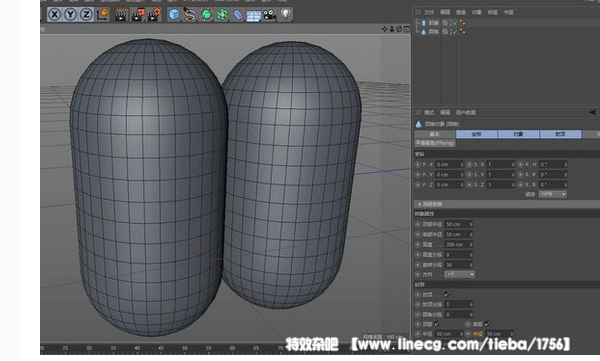Open the Object Manager tags menu
600x361 pixels.
click(x=492, y=12)
